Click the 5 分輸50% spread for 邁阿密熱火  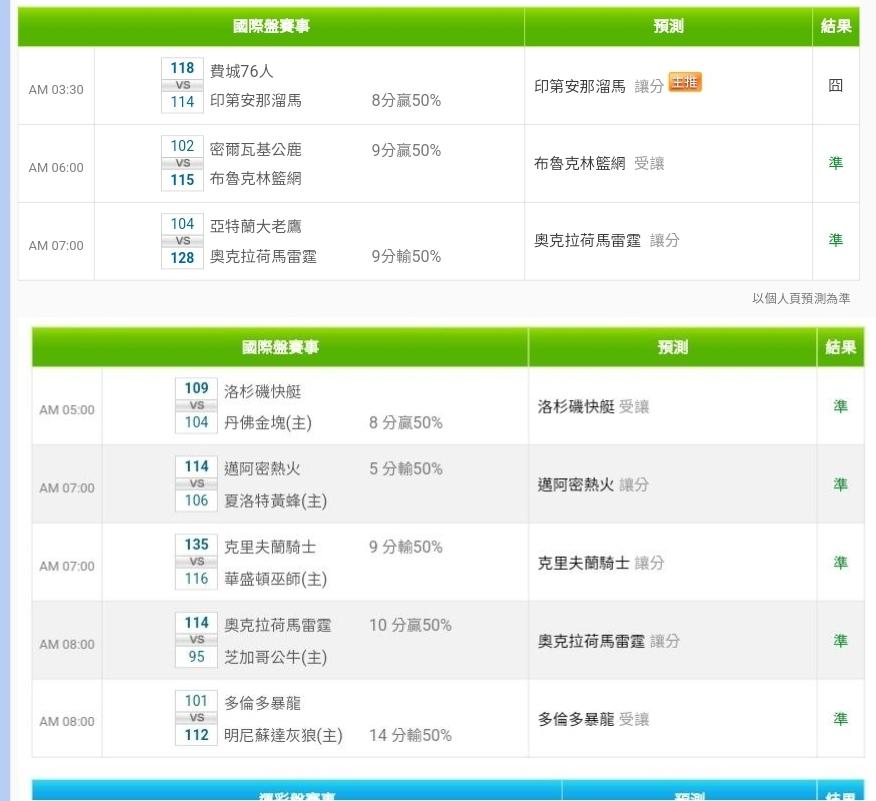406,469
